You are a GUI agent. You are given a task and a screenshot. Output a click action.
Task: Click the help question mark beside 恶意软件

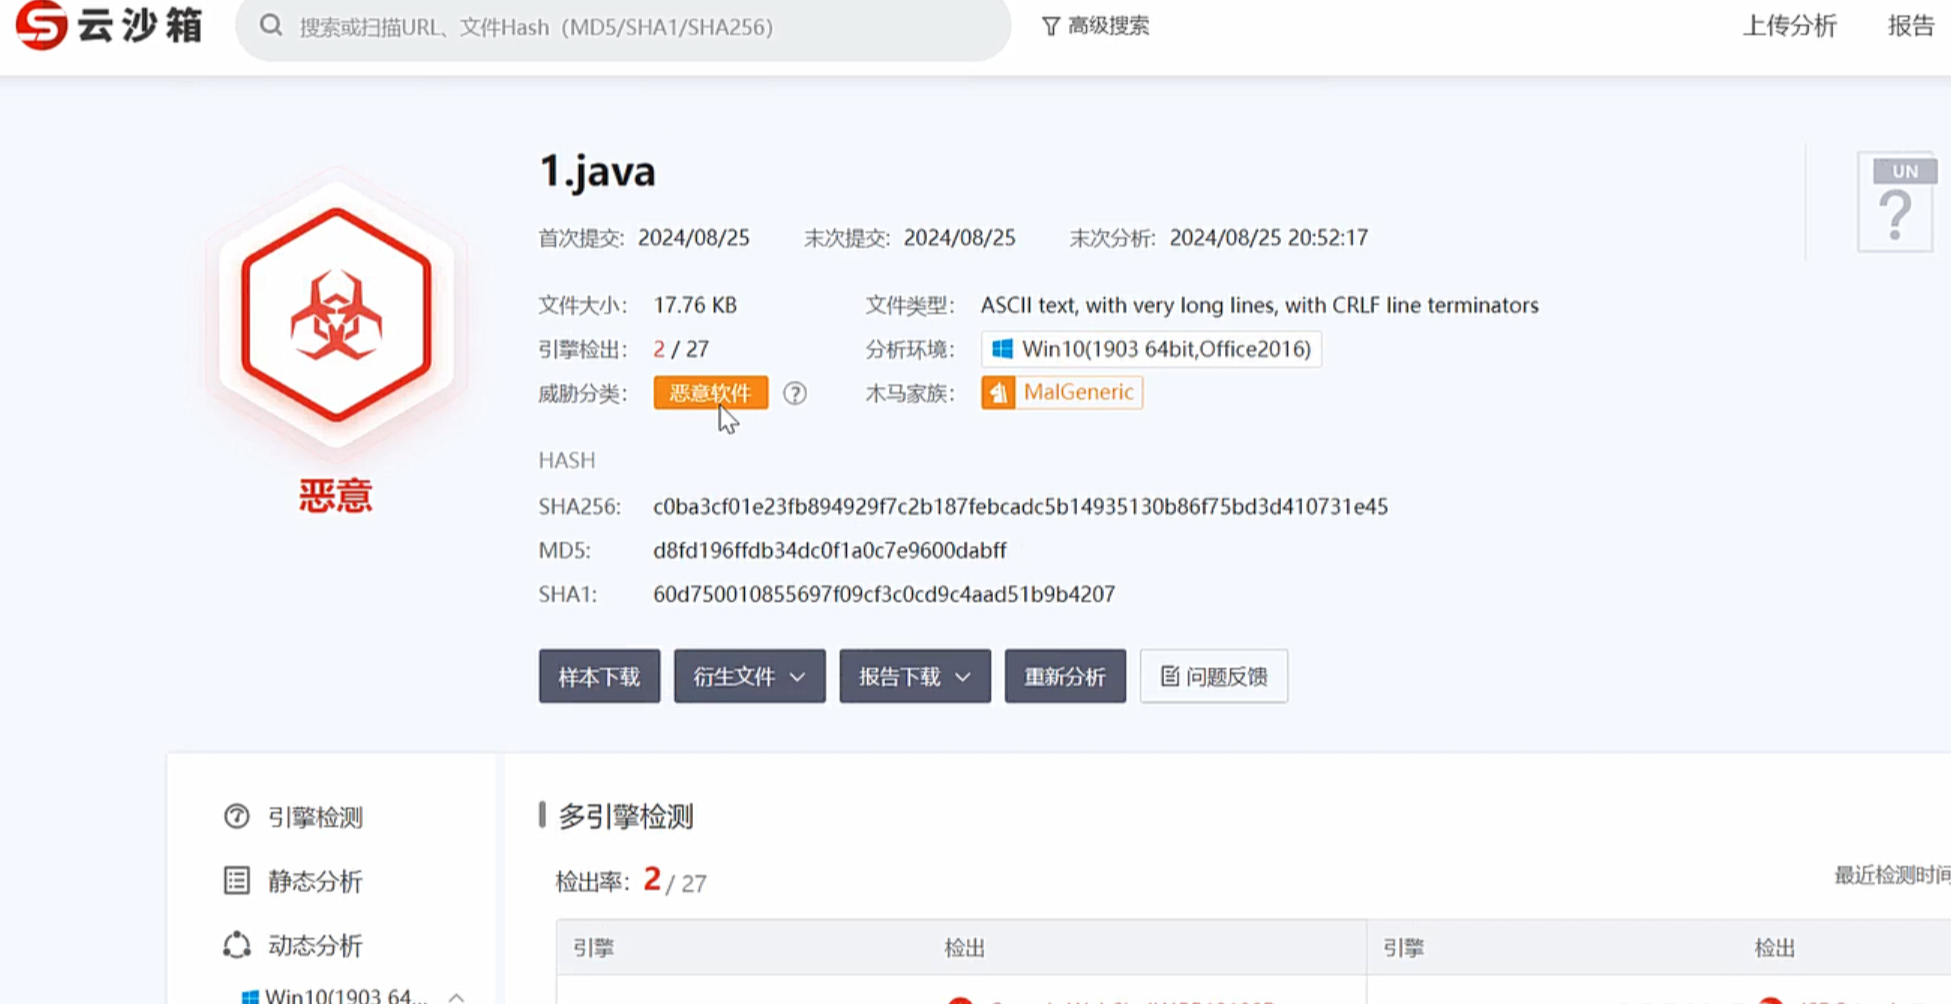pyautogui.click(x=795, y=393)
